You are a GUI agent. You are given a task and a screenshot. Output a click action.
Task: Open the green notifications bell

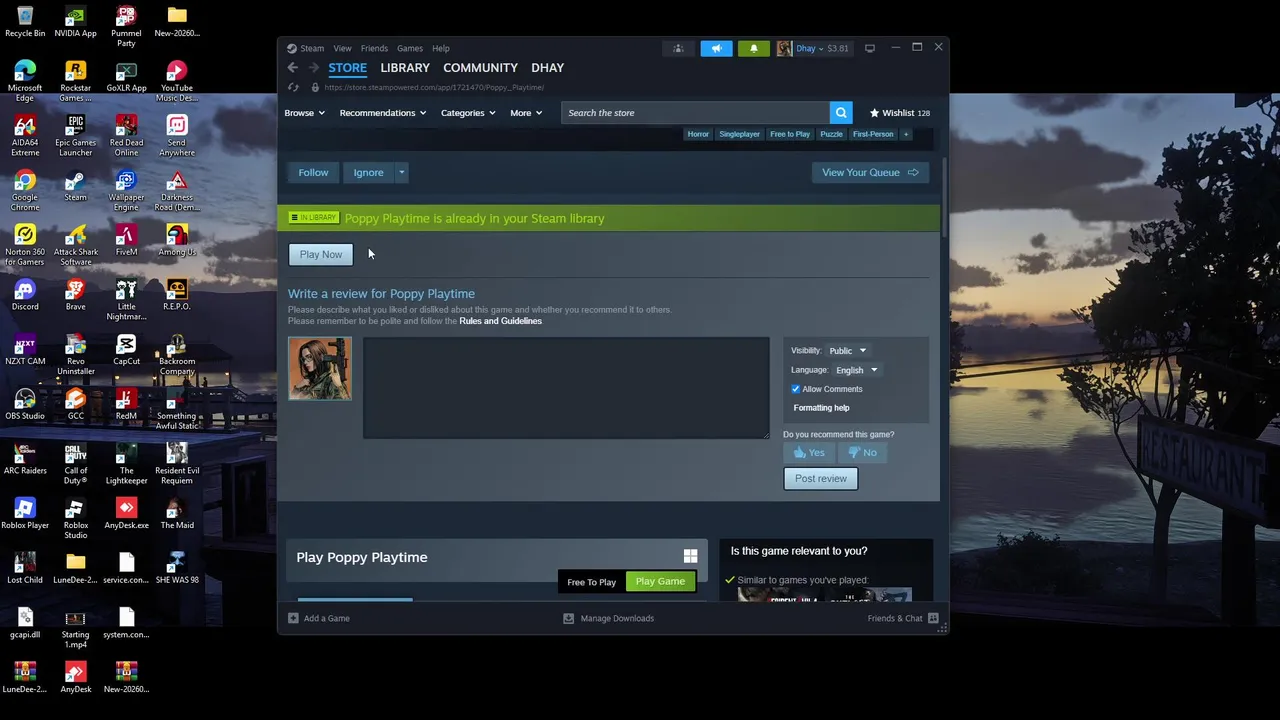754,48
